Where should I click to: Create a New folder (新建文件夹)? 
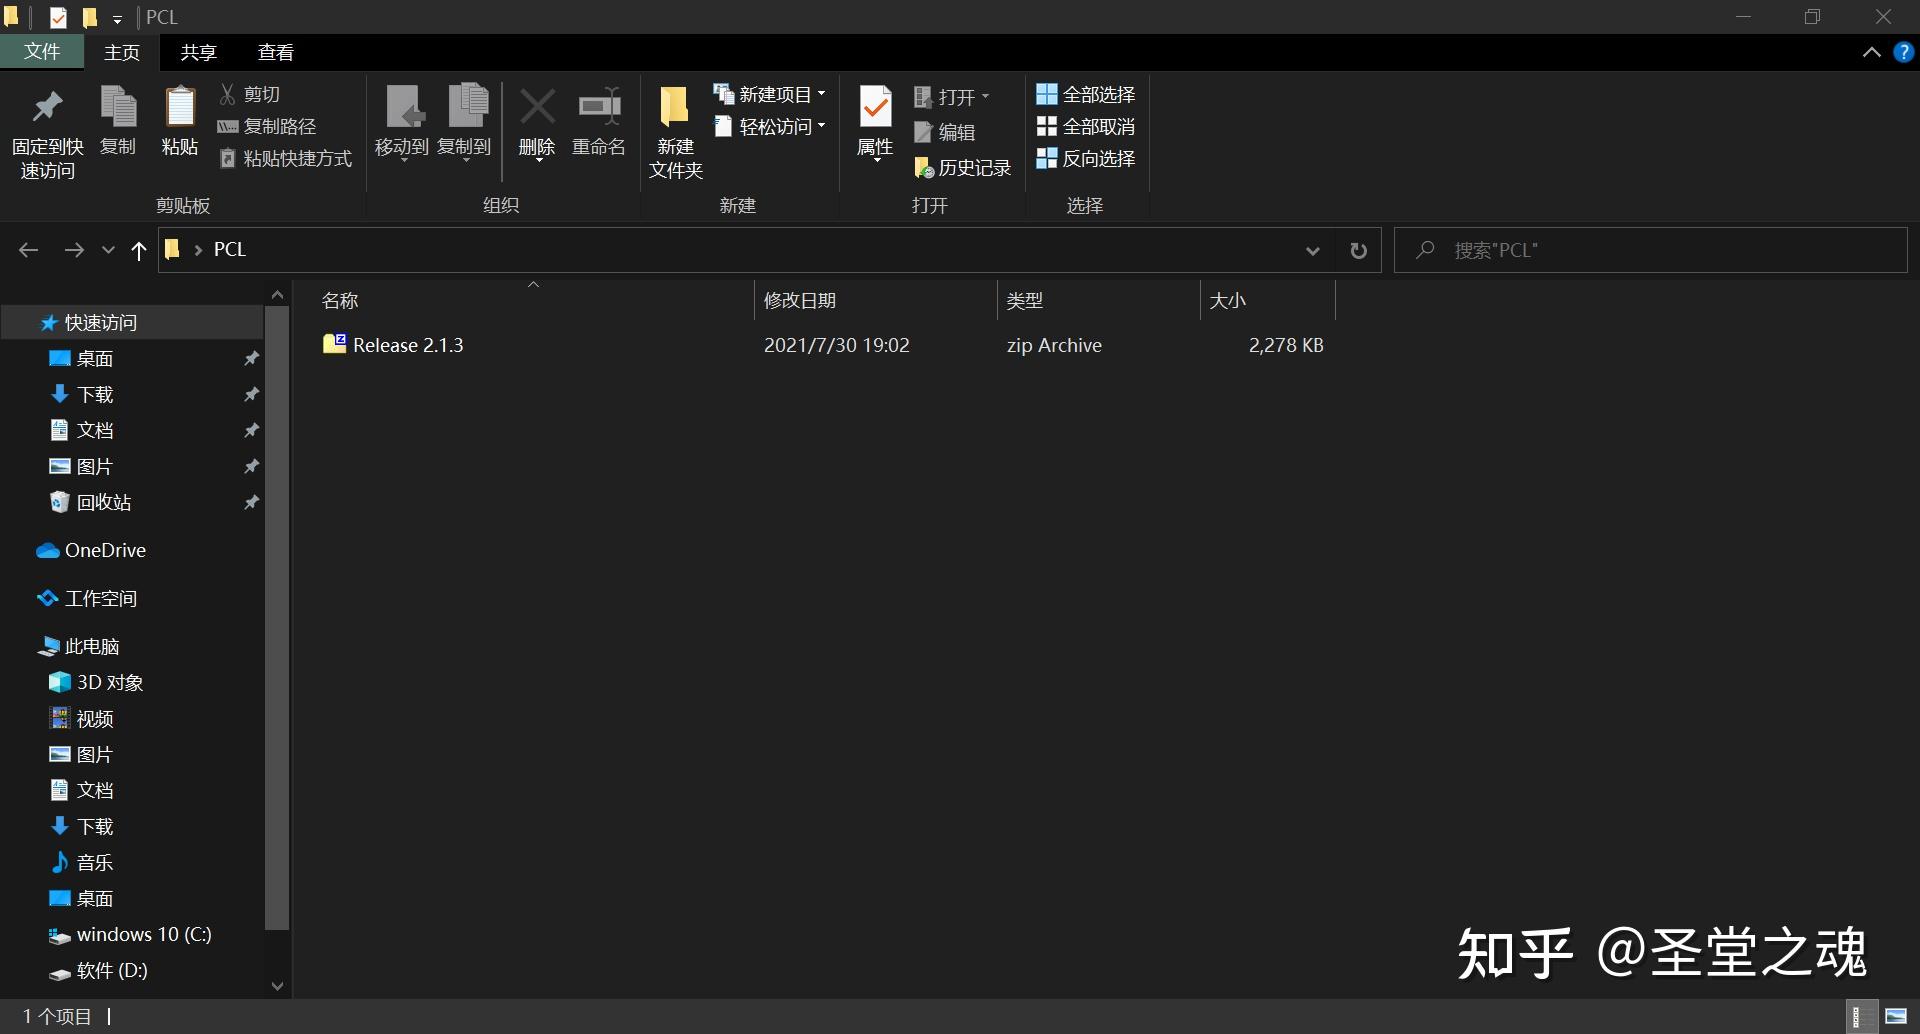click(675, 132)
